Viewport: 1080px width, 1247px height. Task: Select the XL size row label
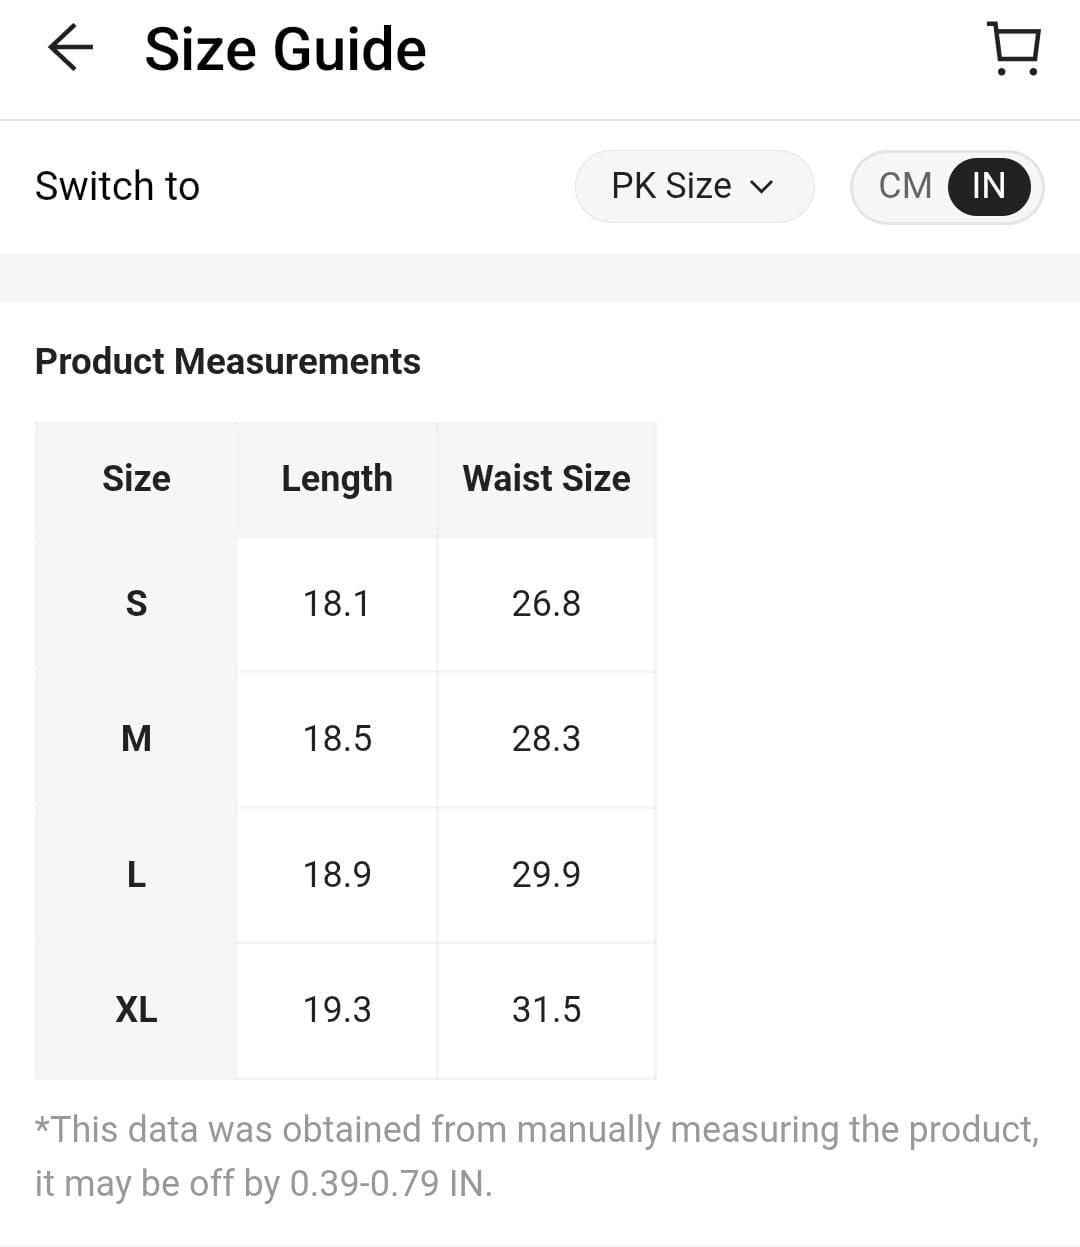tap(136, 1010)
